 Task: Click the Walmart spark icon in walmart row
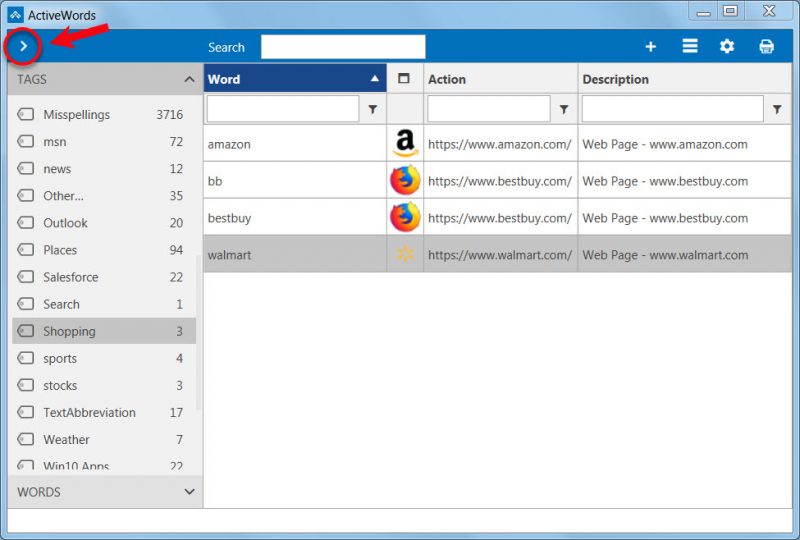pyautogui.click(x=405, y=254)
